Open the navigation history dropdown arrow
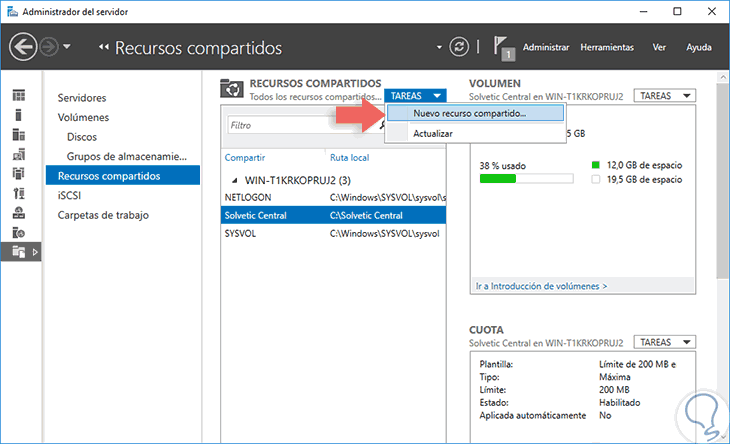The image size is (730, 444). [x=67, y=47]
